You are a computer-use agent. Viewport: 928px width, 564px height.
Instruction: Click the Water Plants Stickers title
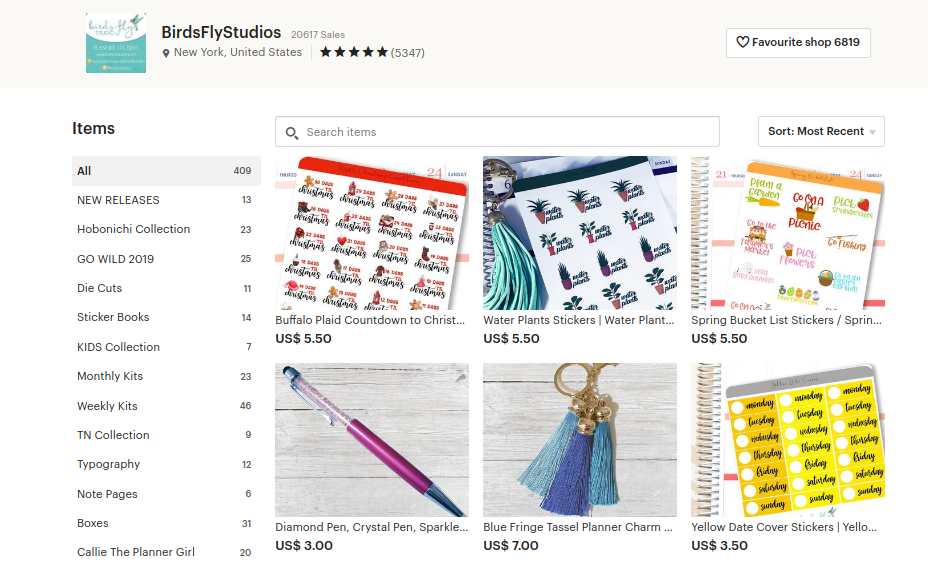579,320
